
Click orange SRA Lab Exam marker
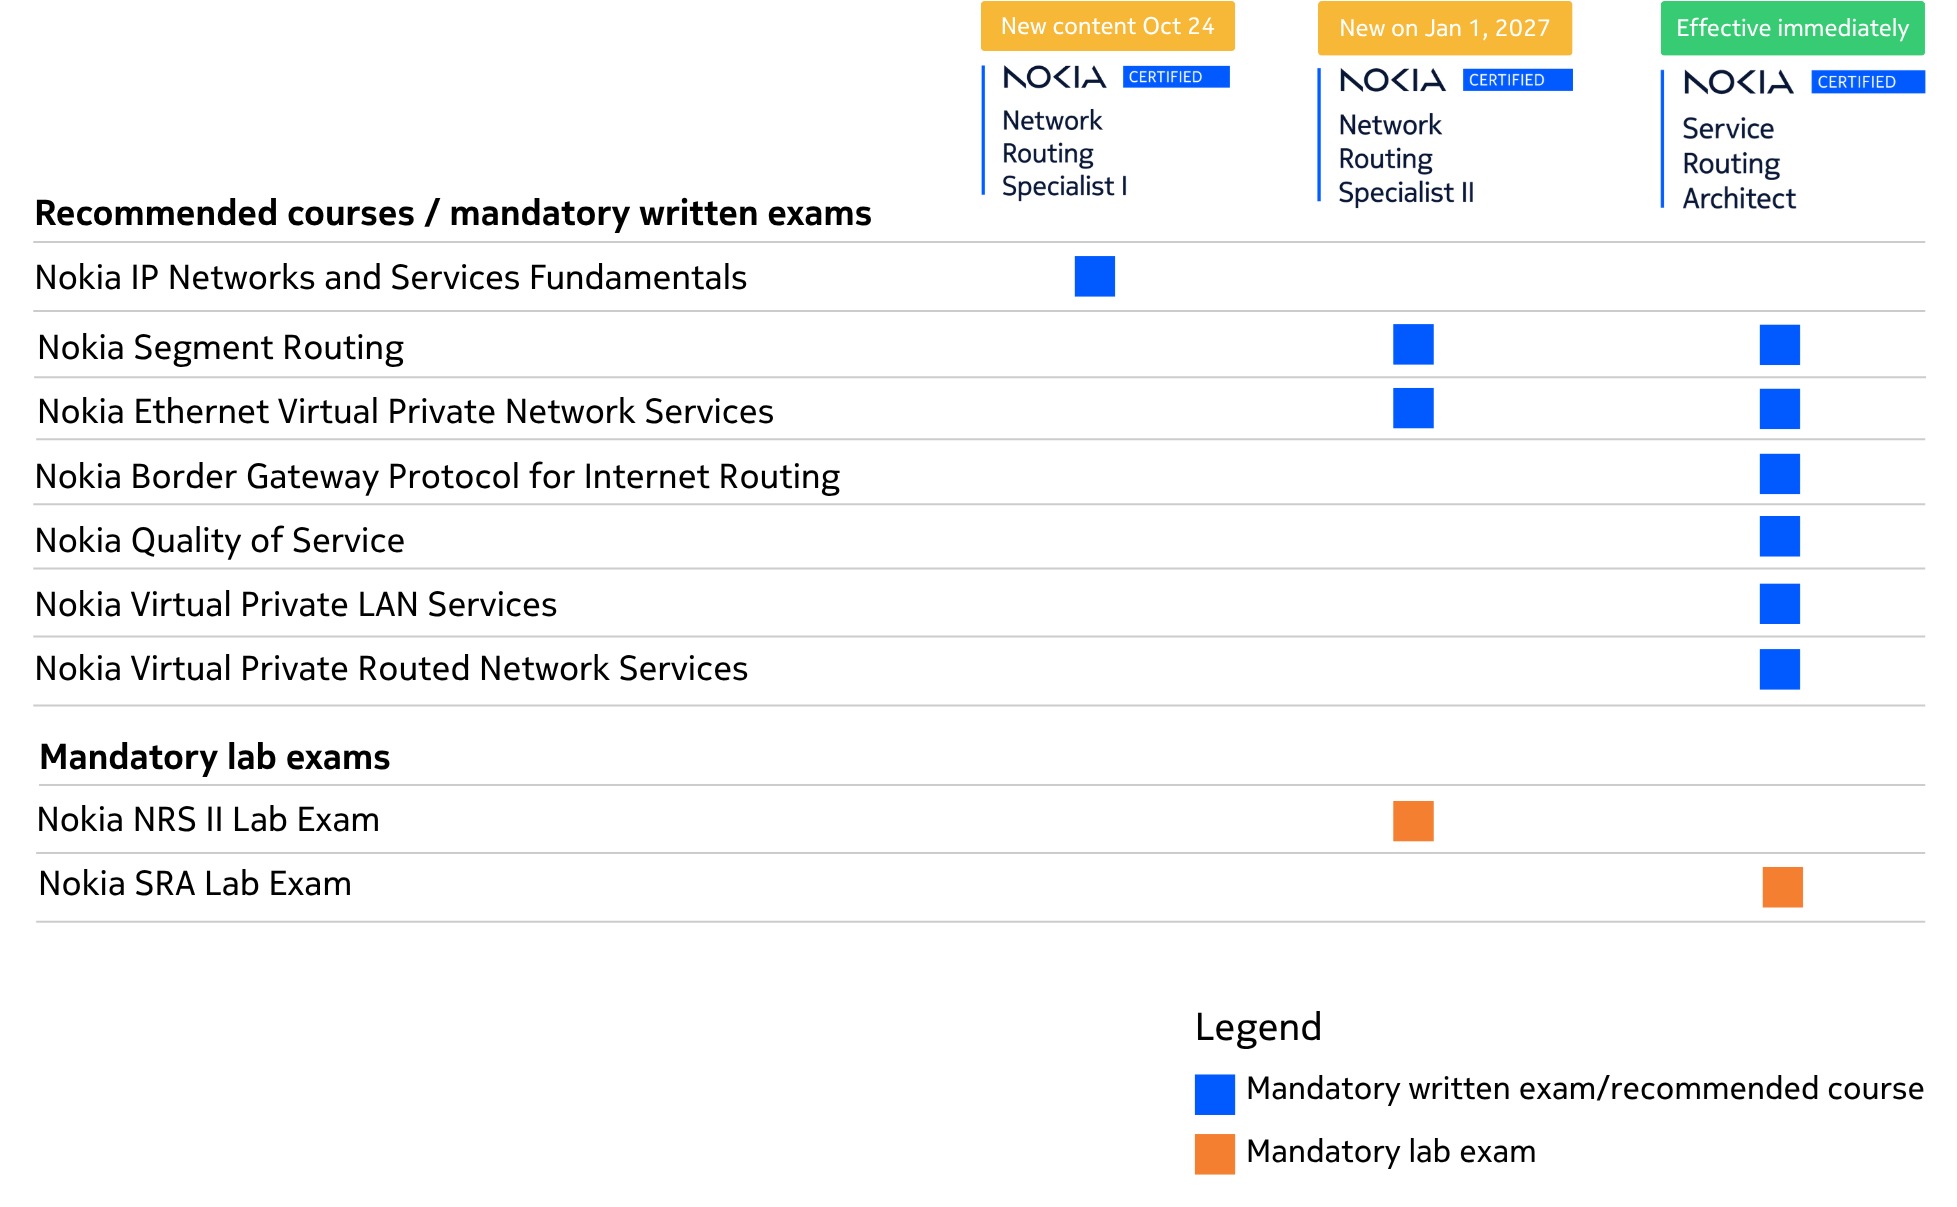(x=1782, y=887)
